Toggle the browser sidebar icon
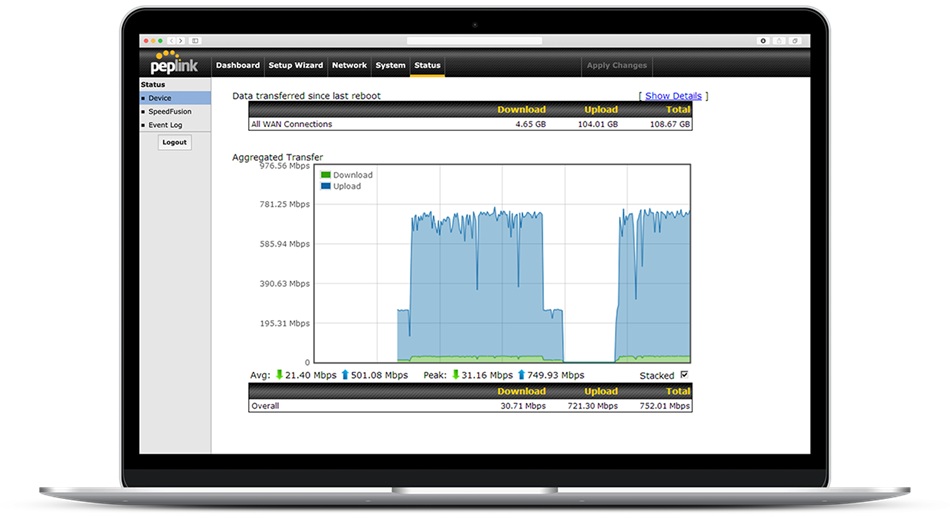 coord(194,40)
